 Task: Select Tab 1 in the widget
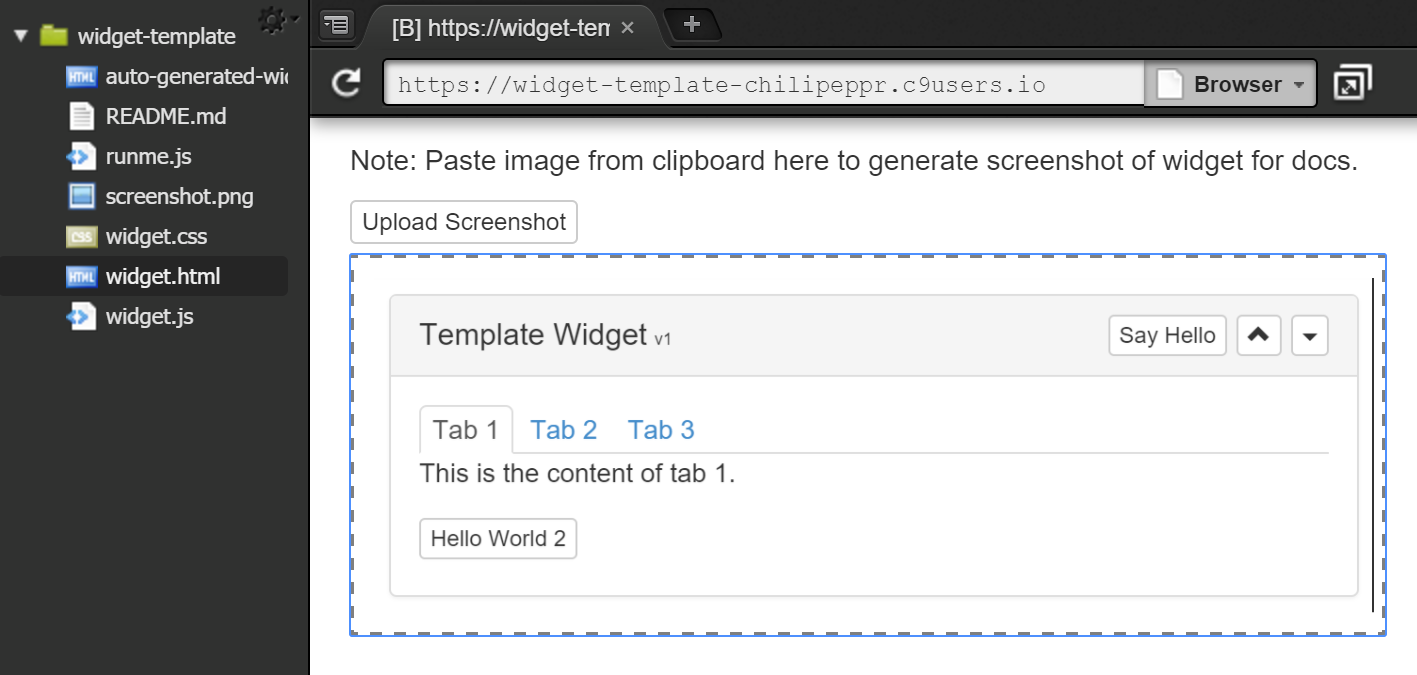(x=465, y=430)
